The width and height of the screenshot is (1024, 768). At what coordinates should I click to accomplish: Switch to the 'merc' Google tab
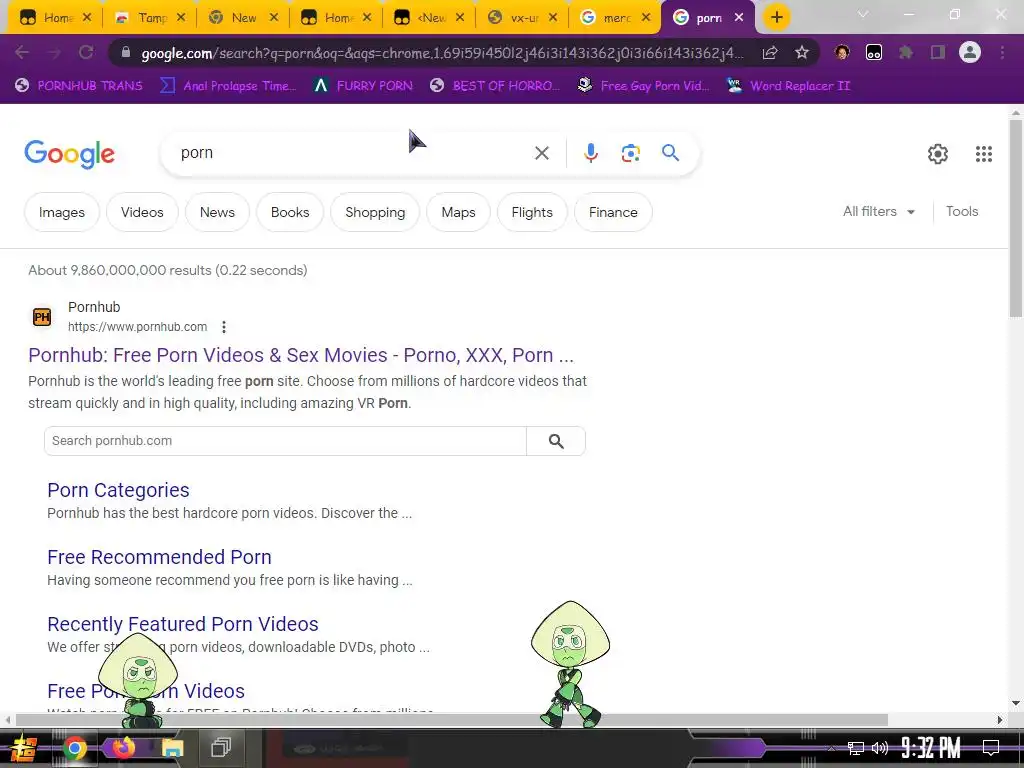[x=607, y=18]
